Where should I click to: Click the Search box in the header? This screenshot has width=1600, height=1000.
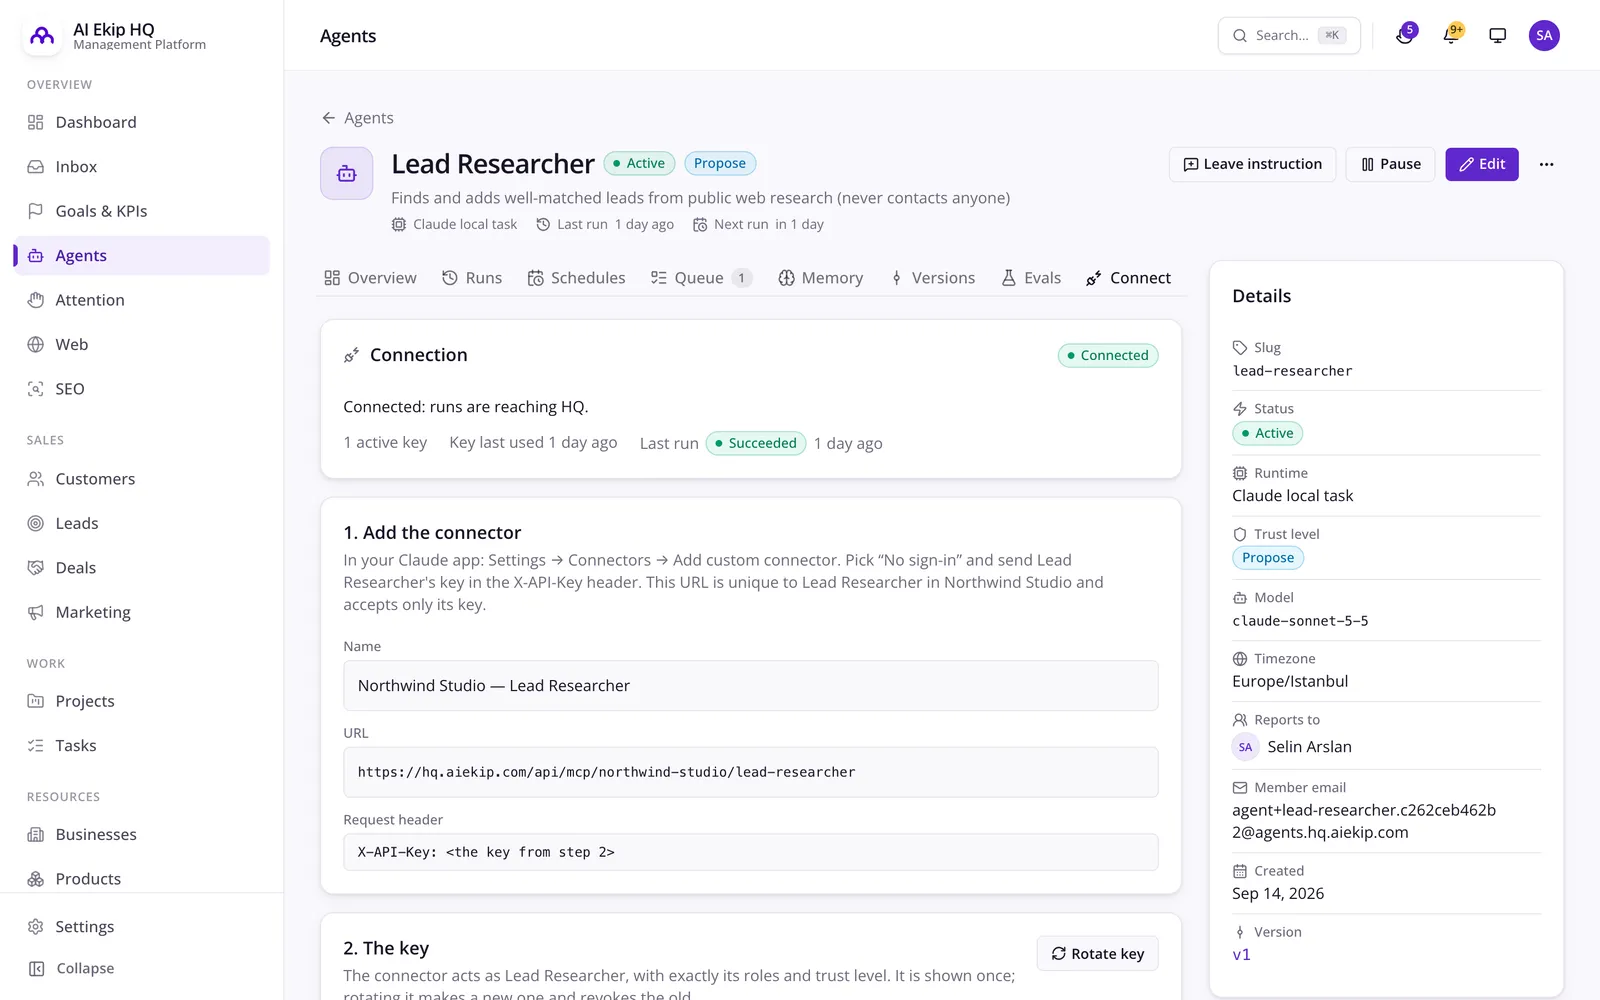1289,36
